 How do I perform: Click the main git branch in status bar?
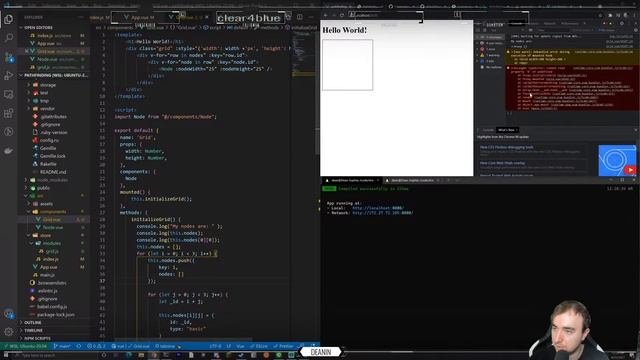62,347
